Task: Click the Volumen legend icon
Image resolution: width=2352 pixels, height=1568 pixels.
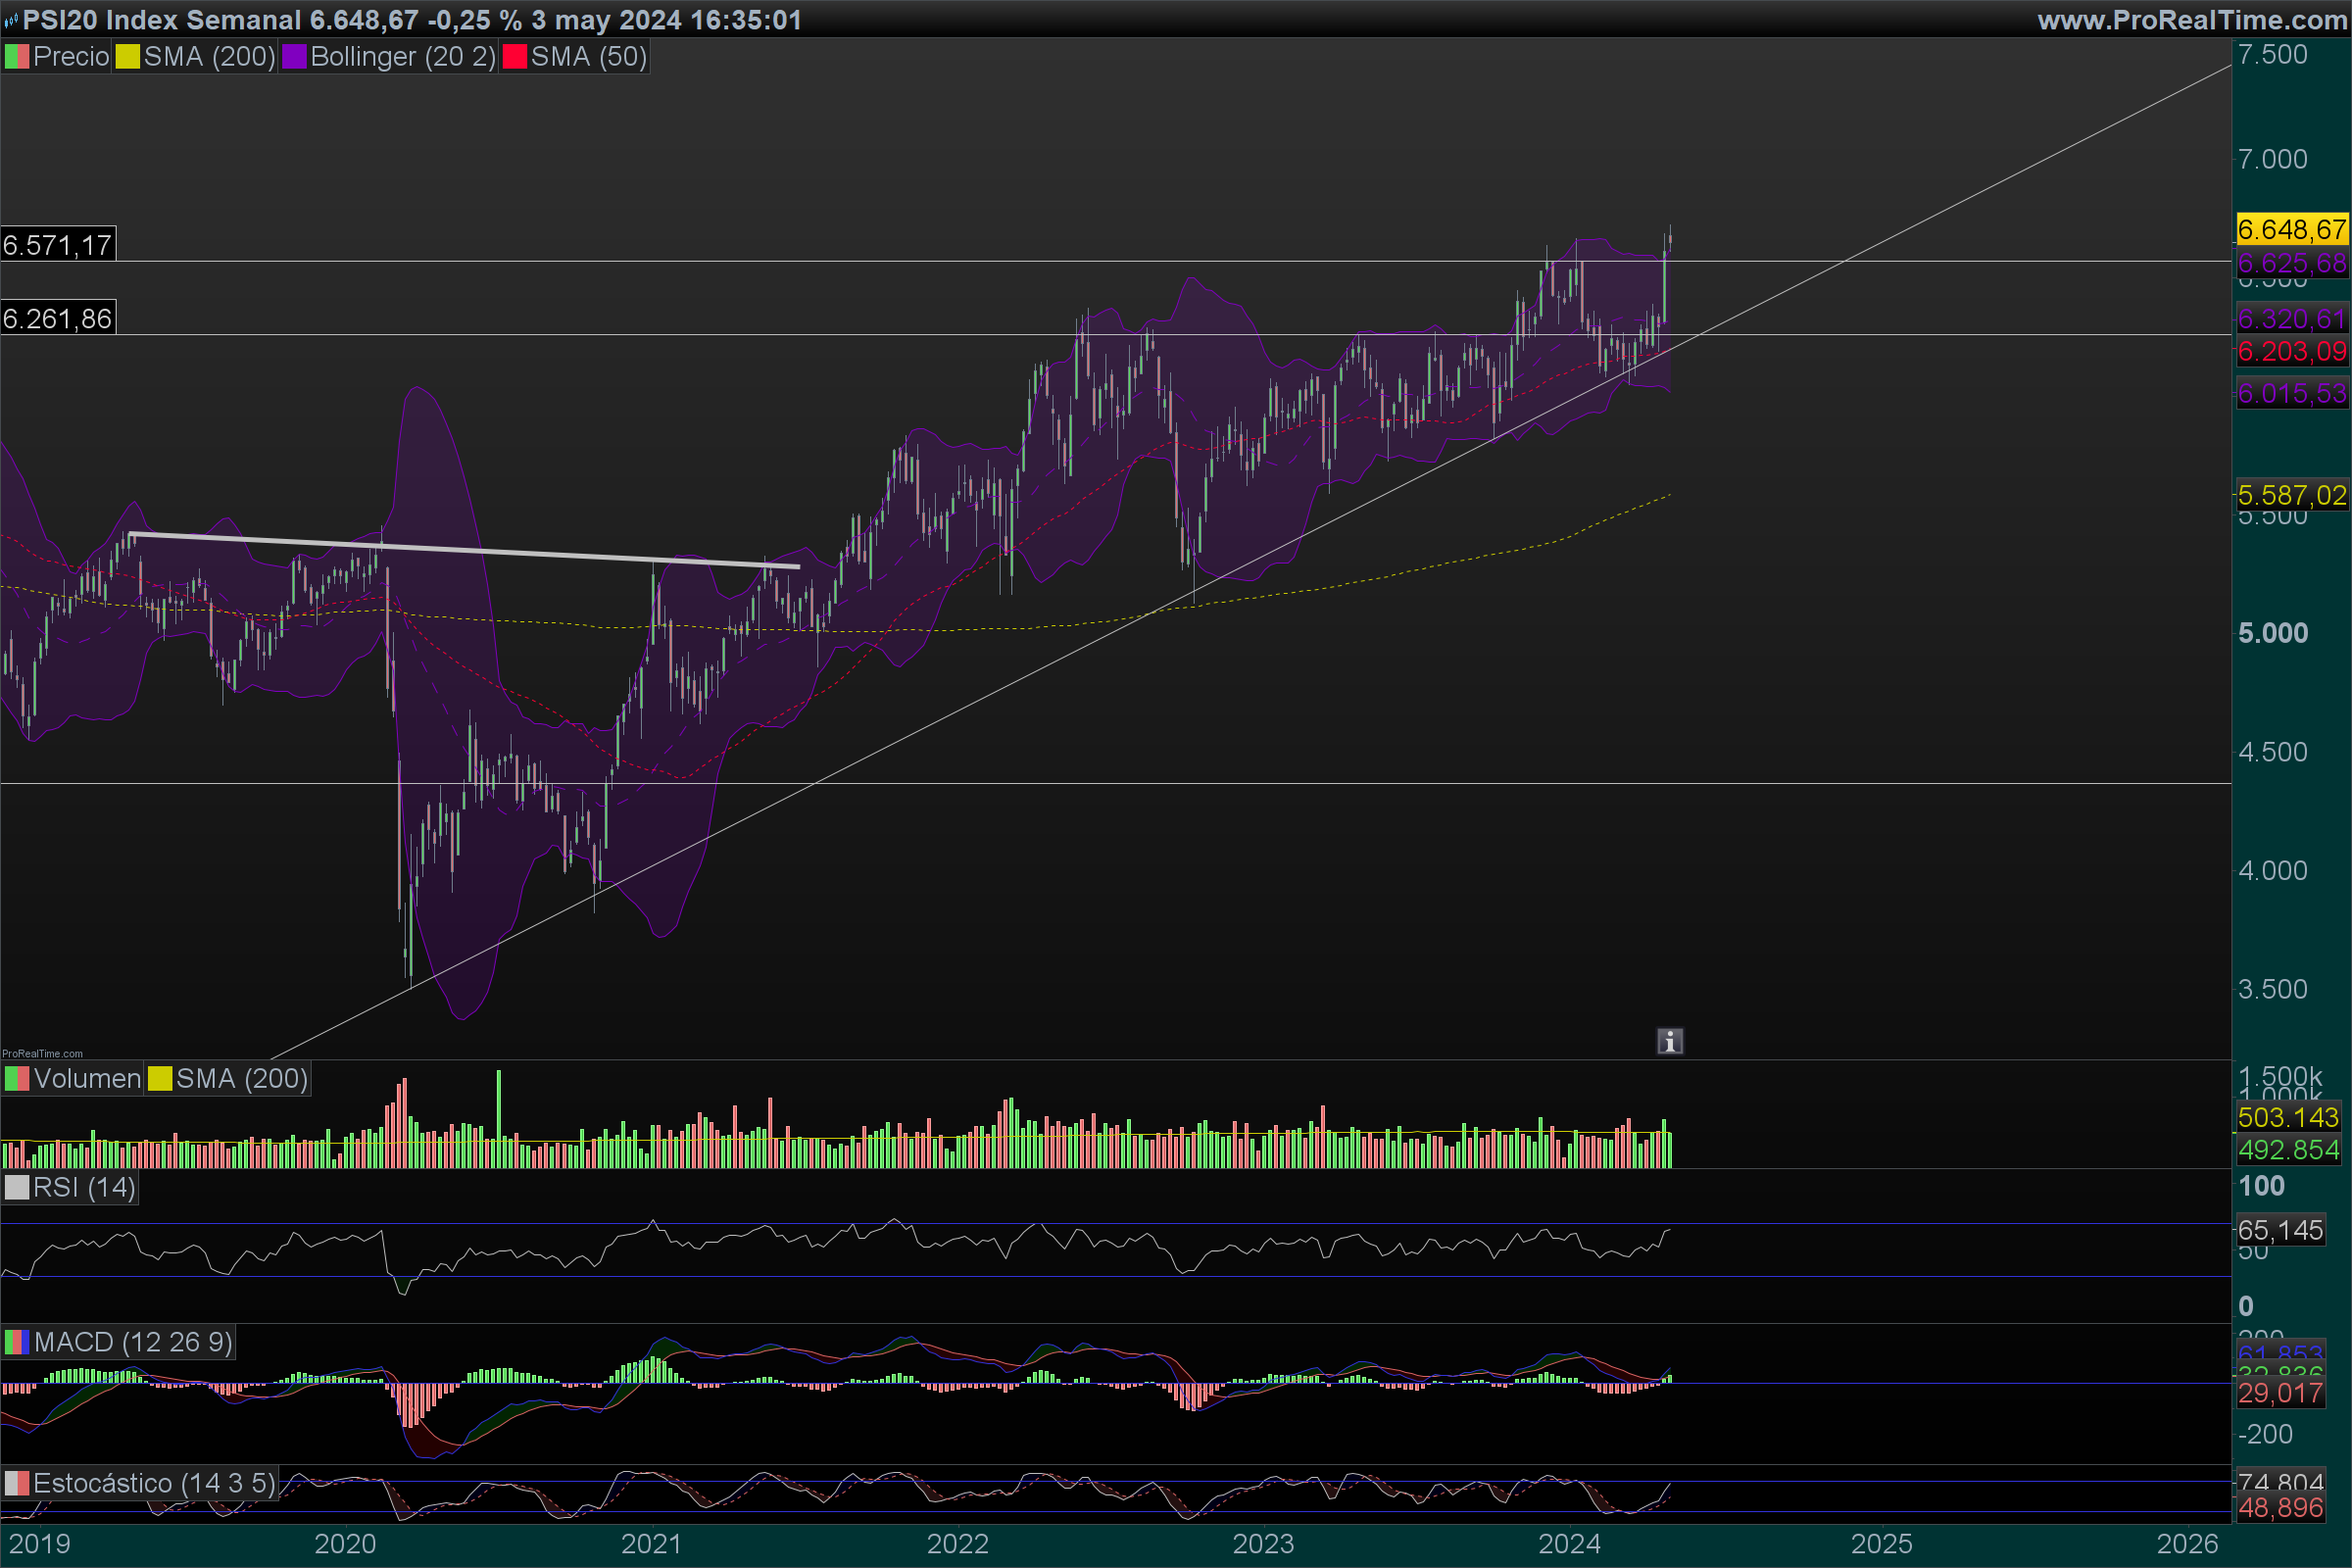Action: click(17, 1079)
